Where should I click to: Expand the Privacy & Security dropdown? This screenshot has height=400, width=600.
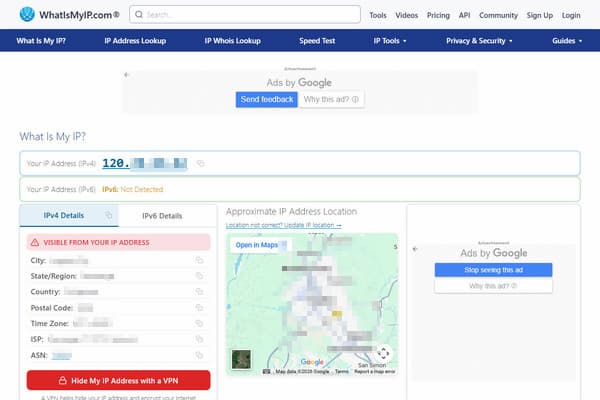479,41
